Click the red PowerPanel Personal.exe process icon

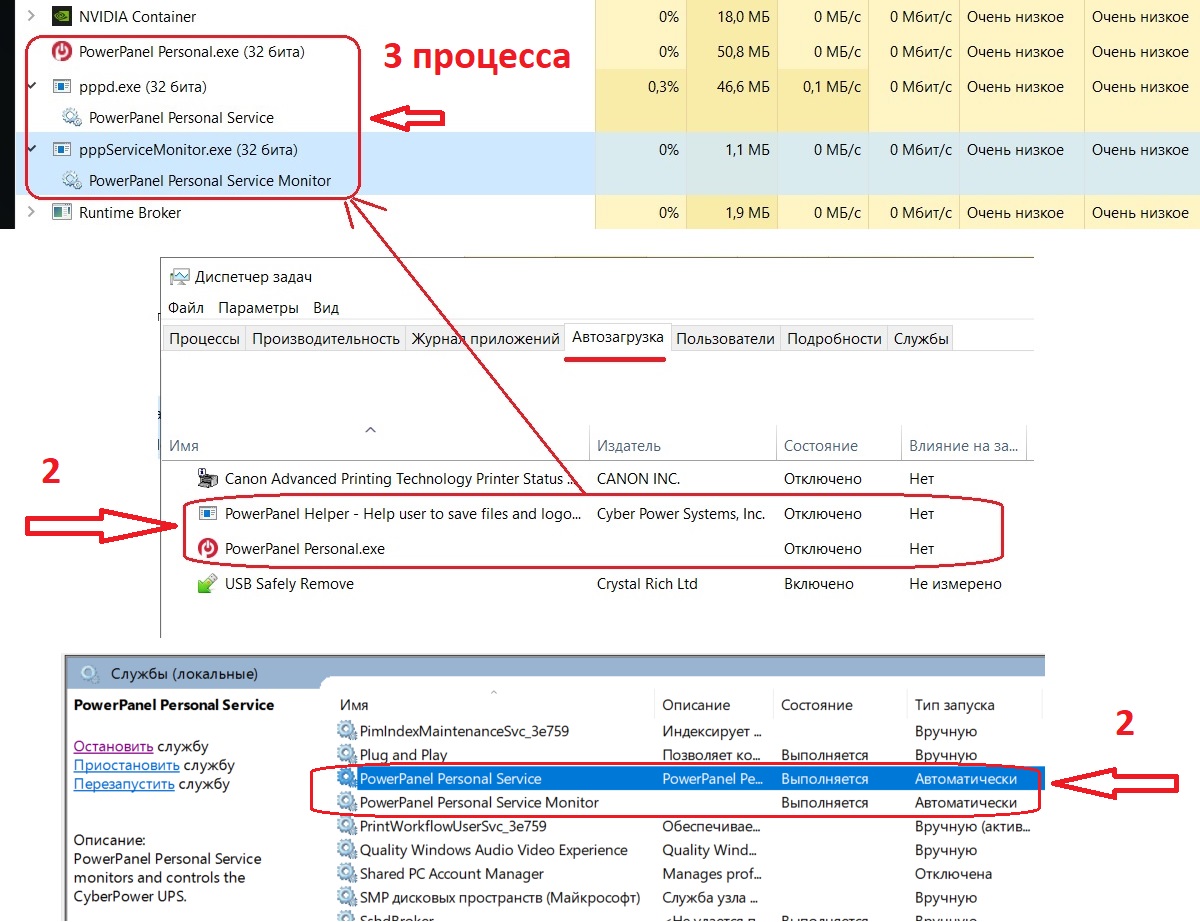coord(62,51)
